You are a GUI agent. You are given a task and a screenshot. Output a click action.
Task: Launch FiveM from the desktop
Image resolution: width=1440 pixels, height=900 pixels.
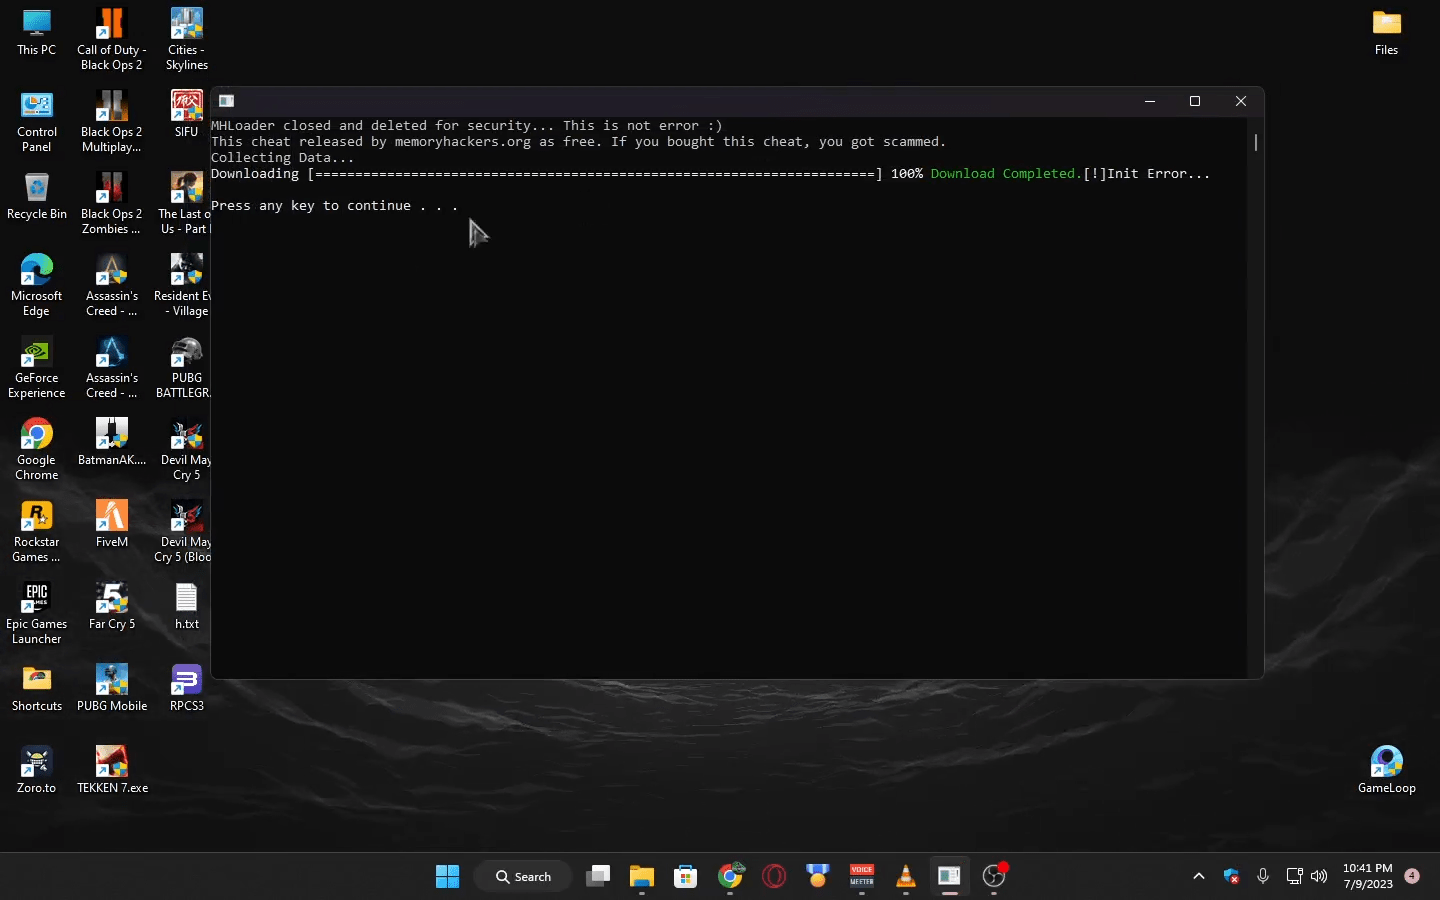pos(112,524)
